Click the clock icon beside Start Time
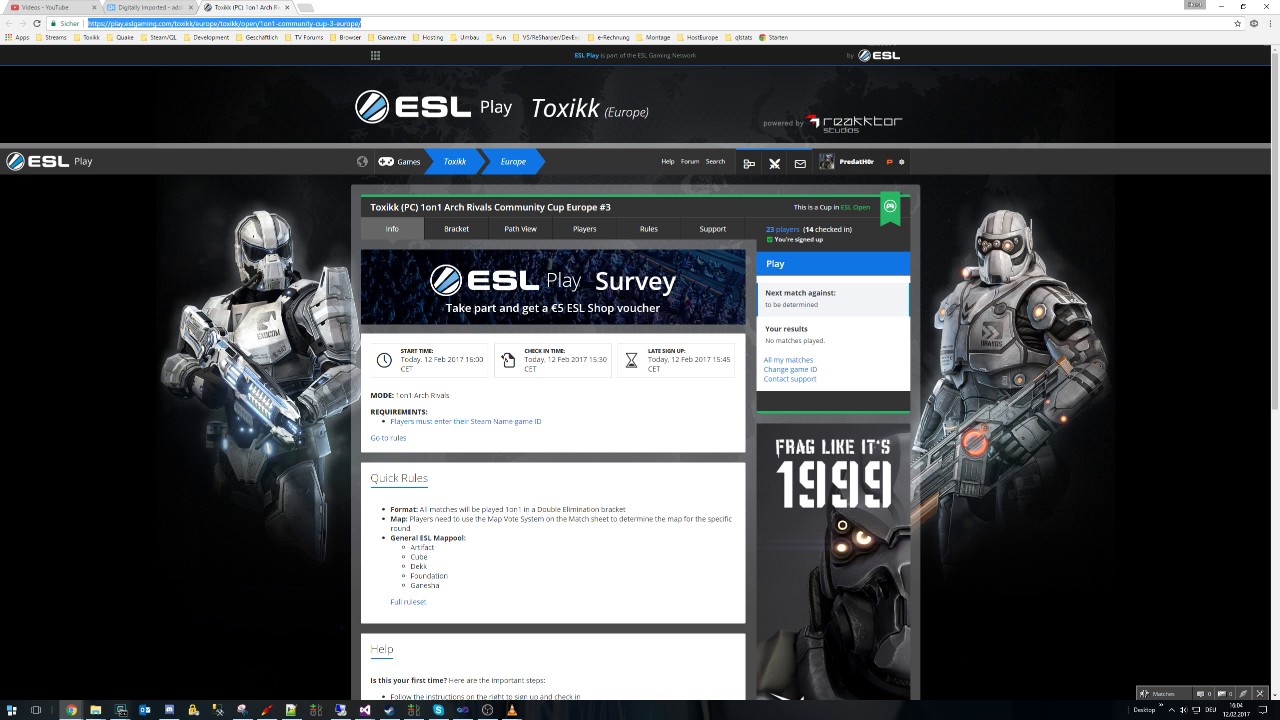1280x720 pixels. coord(384,360)
